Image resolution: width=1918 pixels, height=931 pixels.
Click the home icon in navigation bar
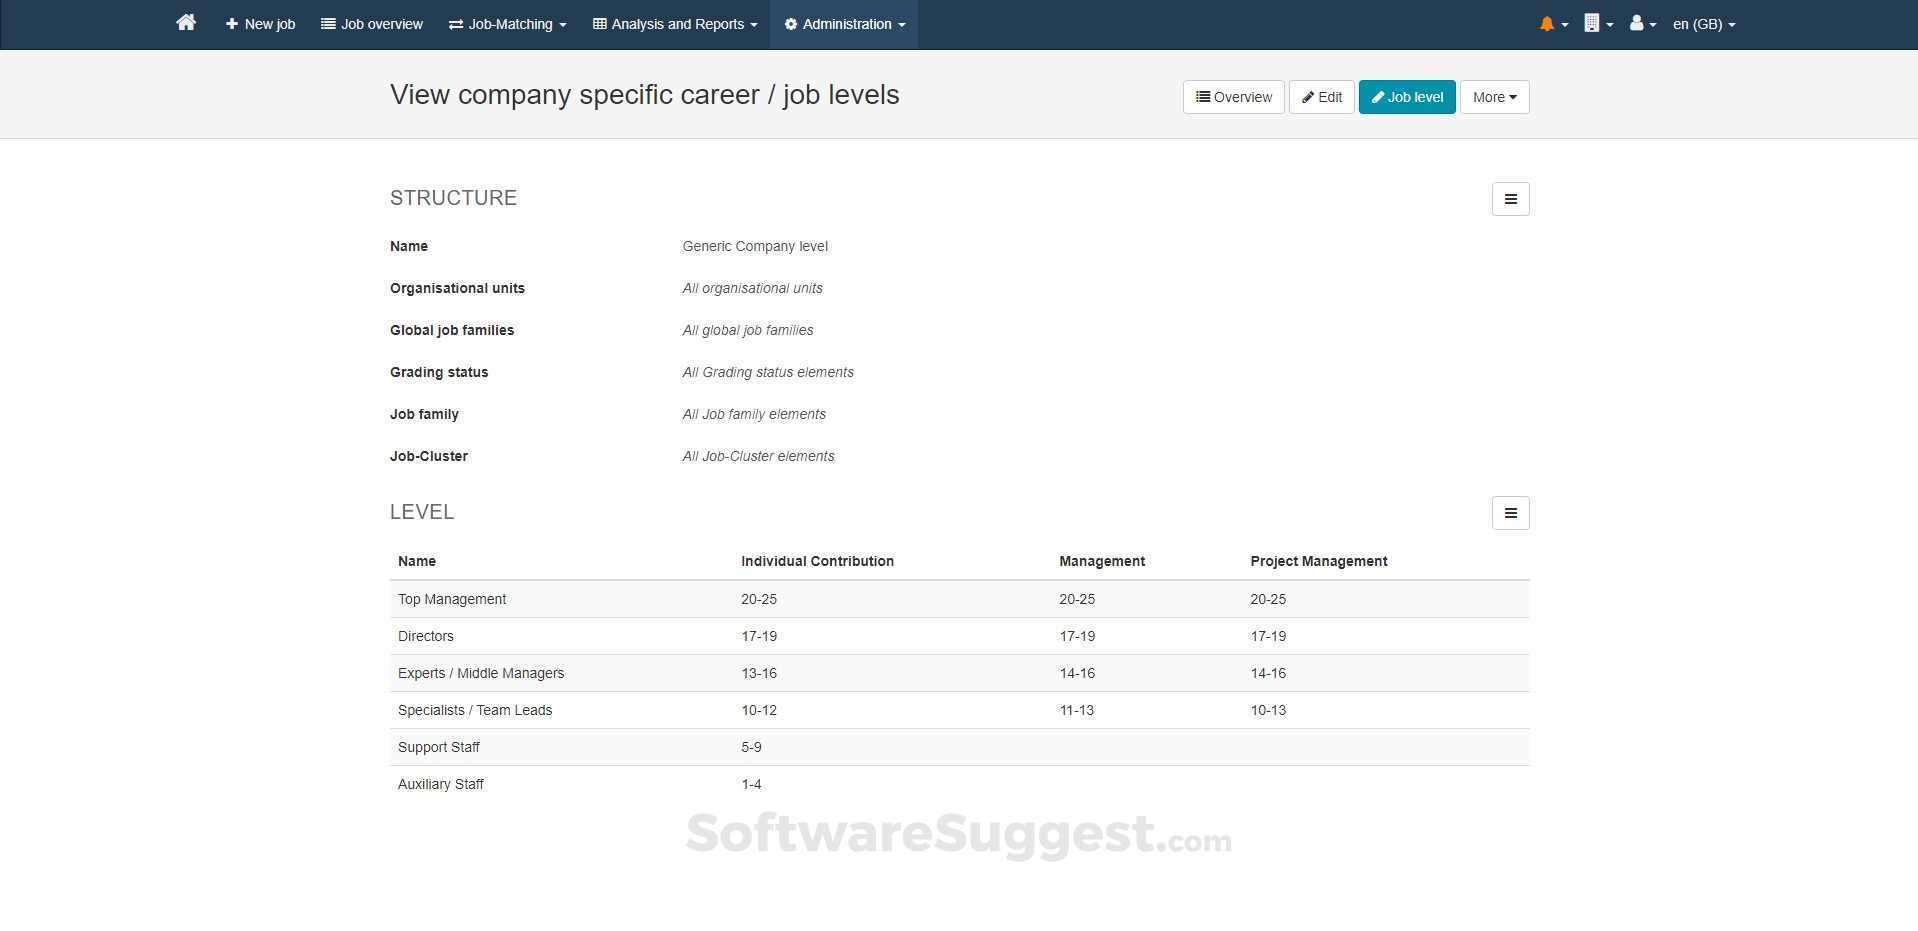tap(185, 22)
